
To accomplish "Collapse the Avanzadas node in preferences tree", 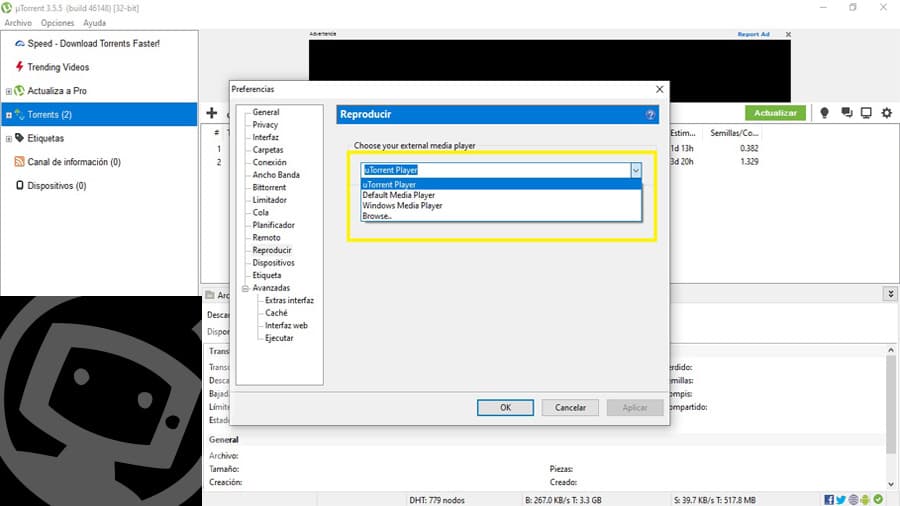I will [245, 288].
